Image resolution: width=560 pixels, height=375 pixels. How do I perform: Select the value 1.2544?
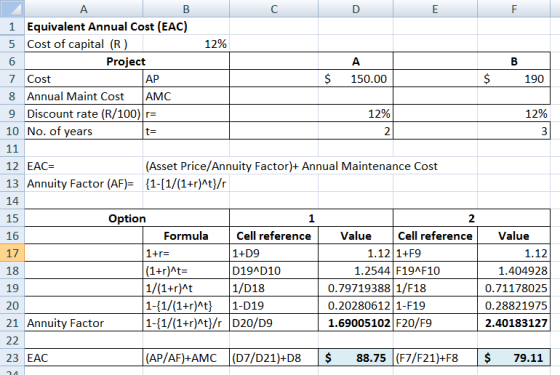pyautogui.click(x=356, y=271)
